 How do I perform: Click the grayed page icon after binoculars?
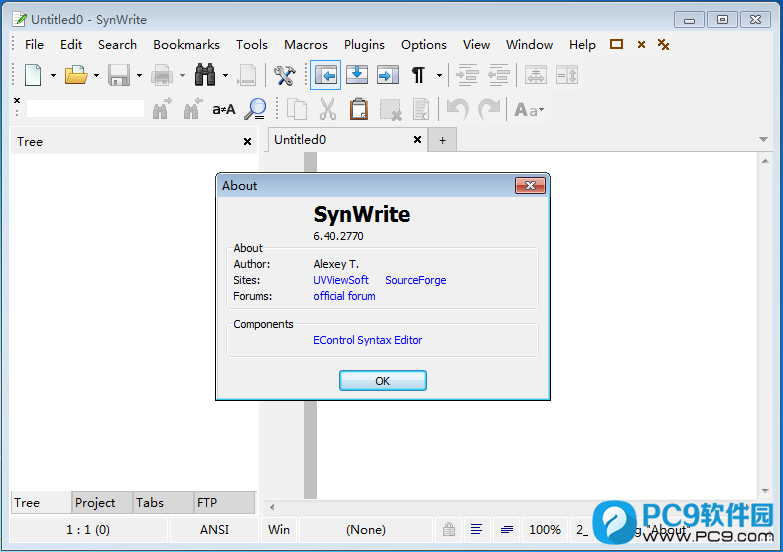247,75
